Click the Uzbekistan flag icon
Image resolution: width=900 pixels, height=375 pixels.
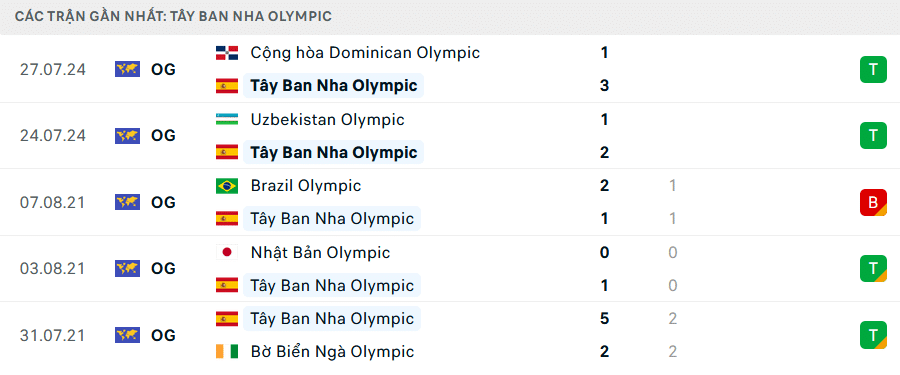click(227, 120)
